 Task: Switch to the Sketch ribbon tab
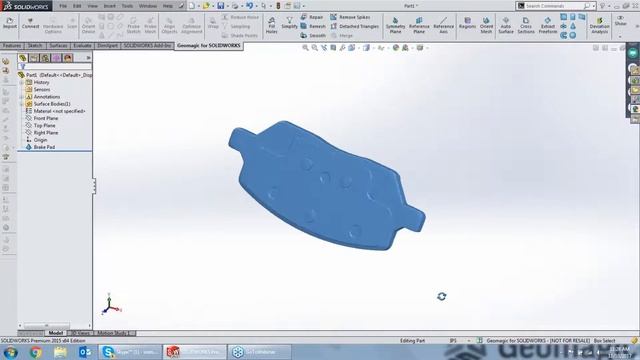pyautogui.click(x=35, y=46)
